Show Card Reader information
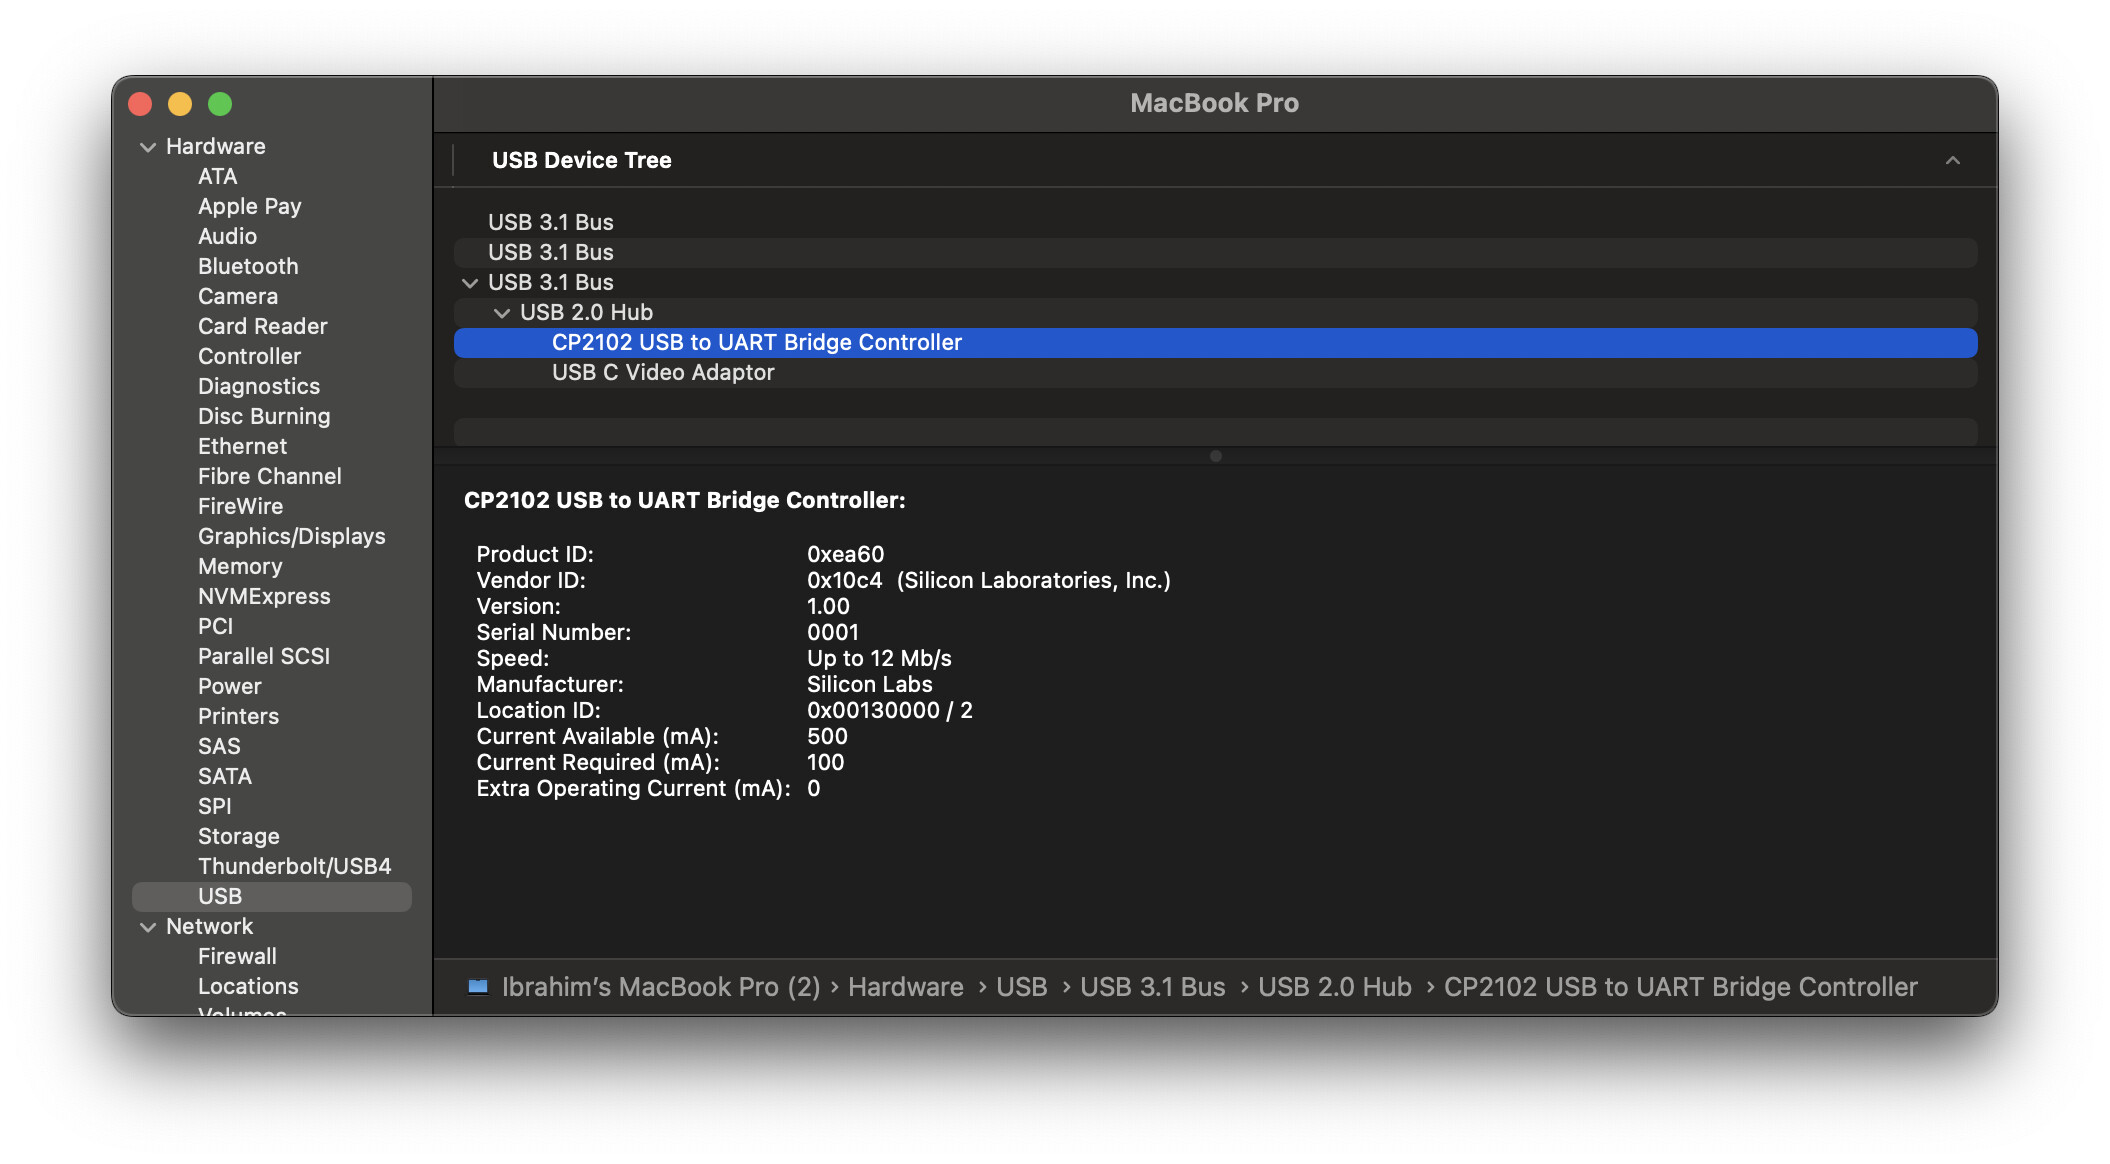2110x1164 pixels. coord(262,326)
